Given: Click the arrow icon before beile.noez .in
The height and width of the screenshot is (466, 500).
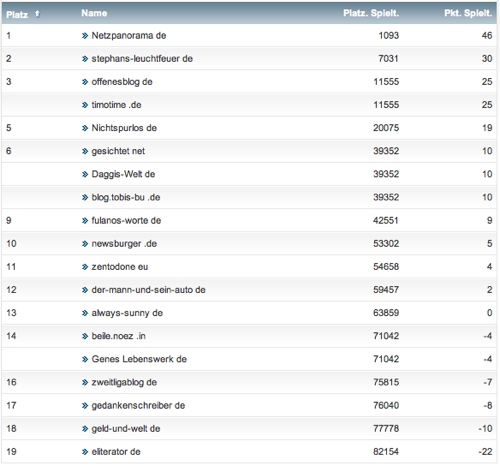Looking at the screenshot, I should point(85,336).
